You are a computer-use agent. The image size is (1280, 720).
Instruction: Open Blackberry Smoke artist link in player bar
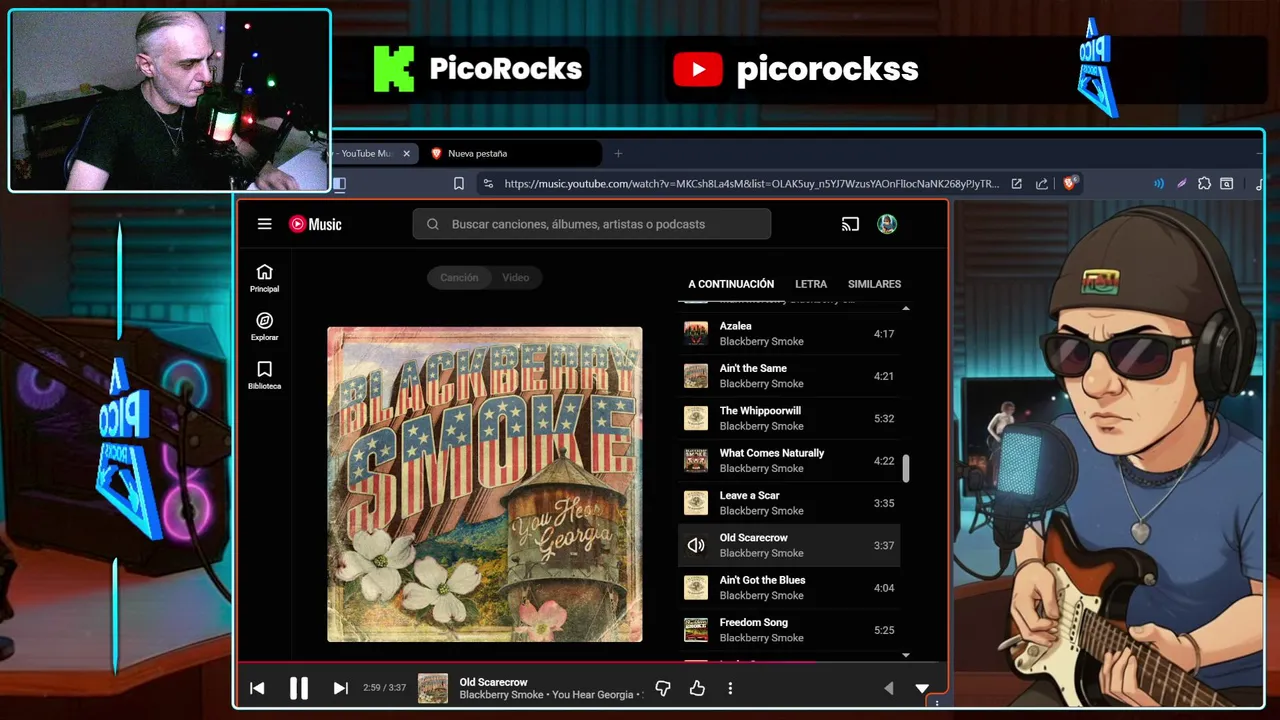501,695
